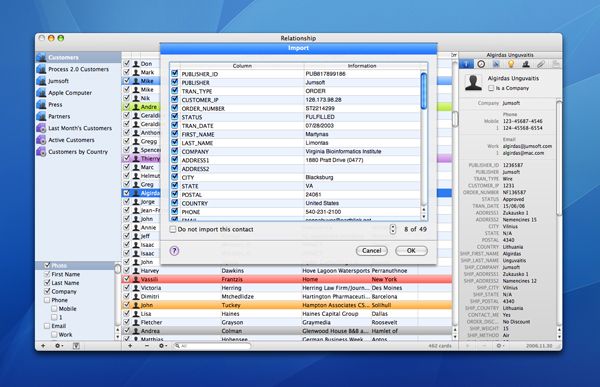
Task: Select the Harvey Dawkins contact row
Action: pyautogui.click(x=287, y=271)
